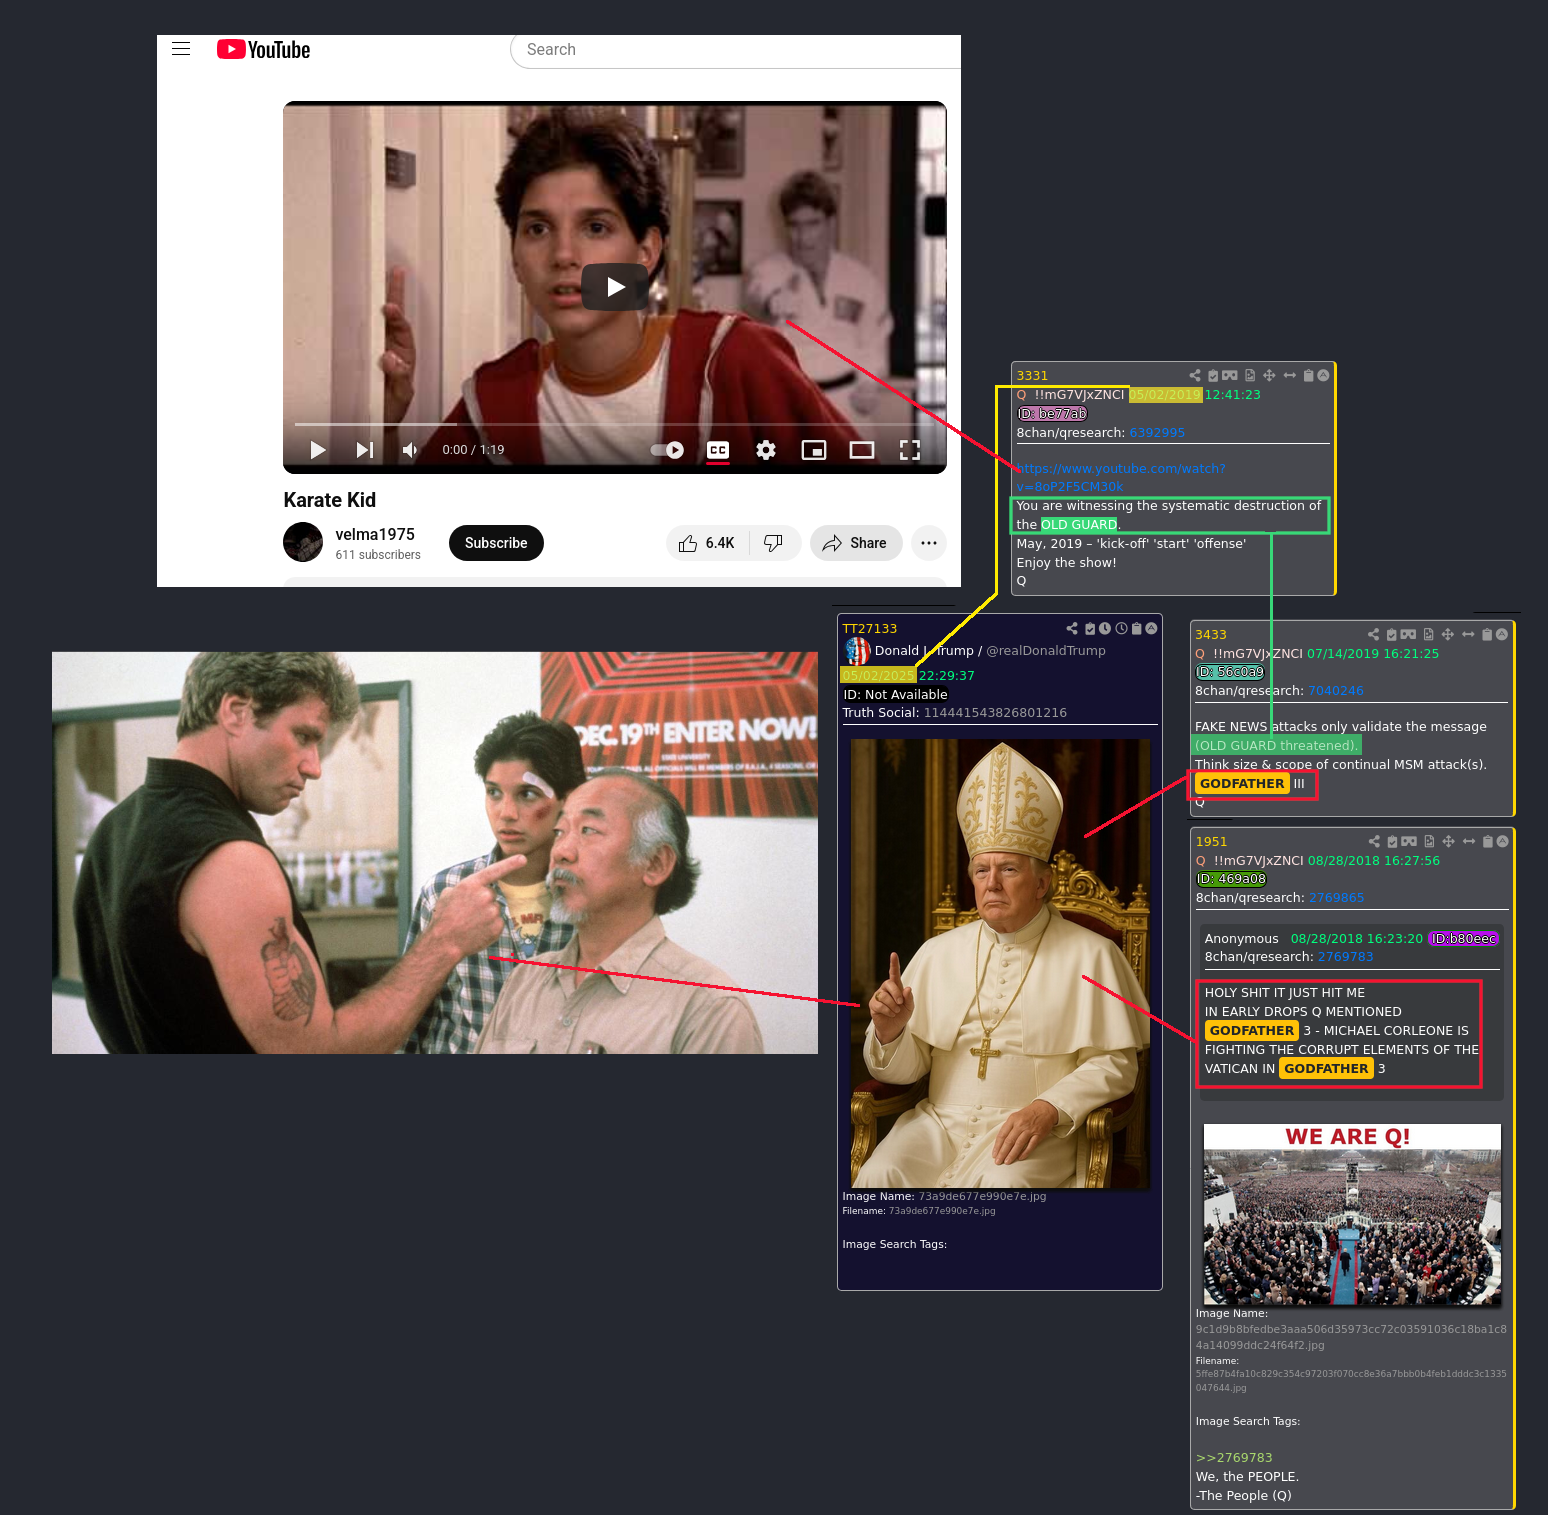Click the ID 56c0a9 badge

pyautogui.click(x=1230, y=672)
